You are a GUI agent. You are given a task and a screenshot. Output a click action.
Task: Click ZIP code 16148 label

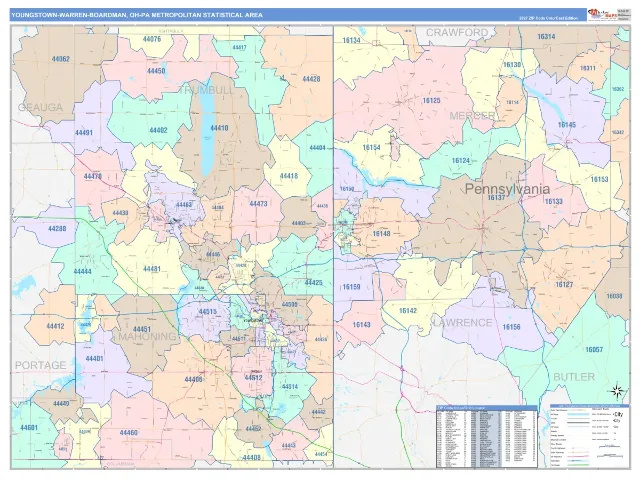coord(381,233)
